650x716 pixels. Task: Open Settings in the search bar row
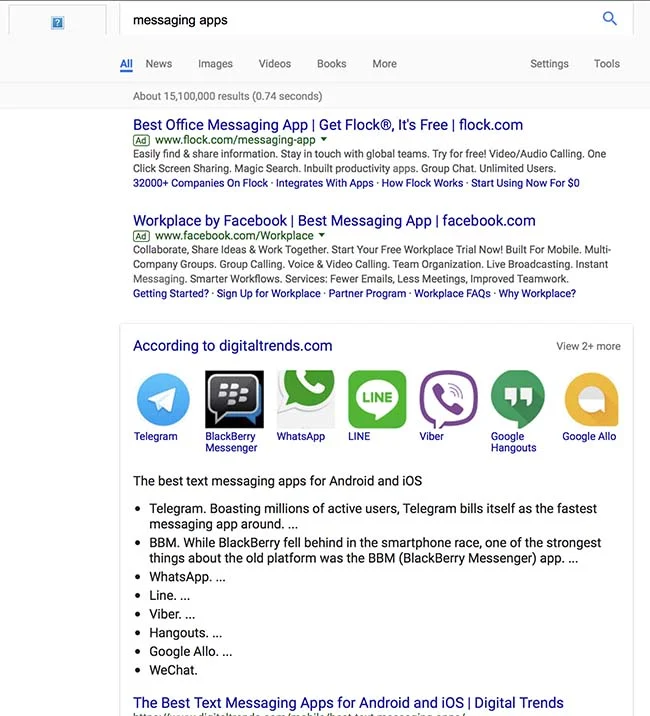pos(549,64)
